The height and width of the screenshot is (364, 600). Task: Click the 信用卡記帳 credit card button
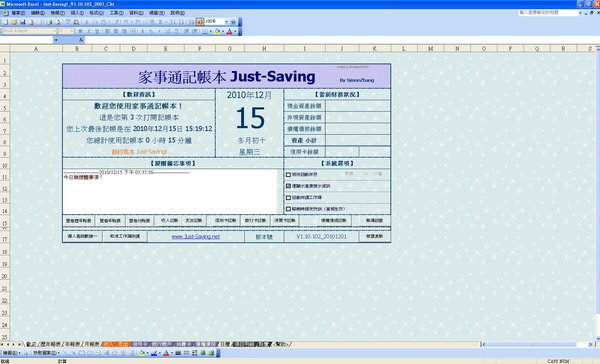(x=225, y=220)
